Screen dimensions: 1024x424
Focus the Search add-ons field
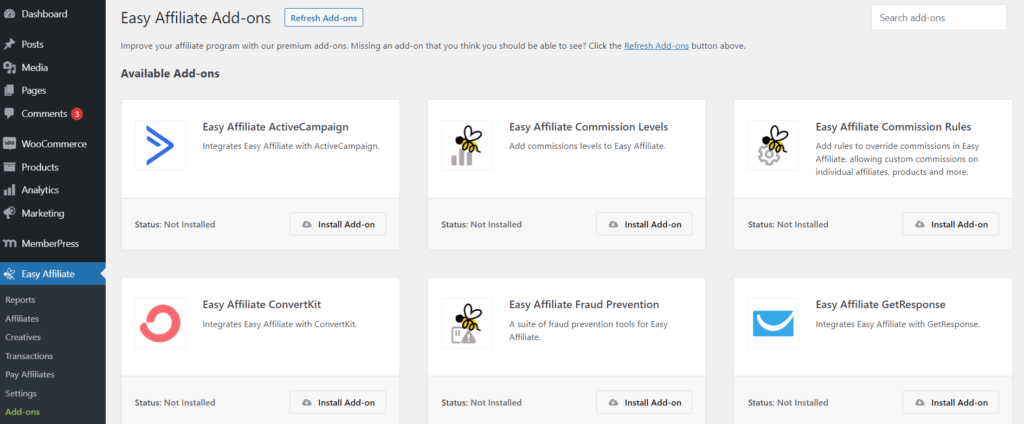pos(938,18)
